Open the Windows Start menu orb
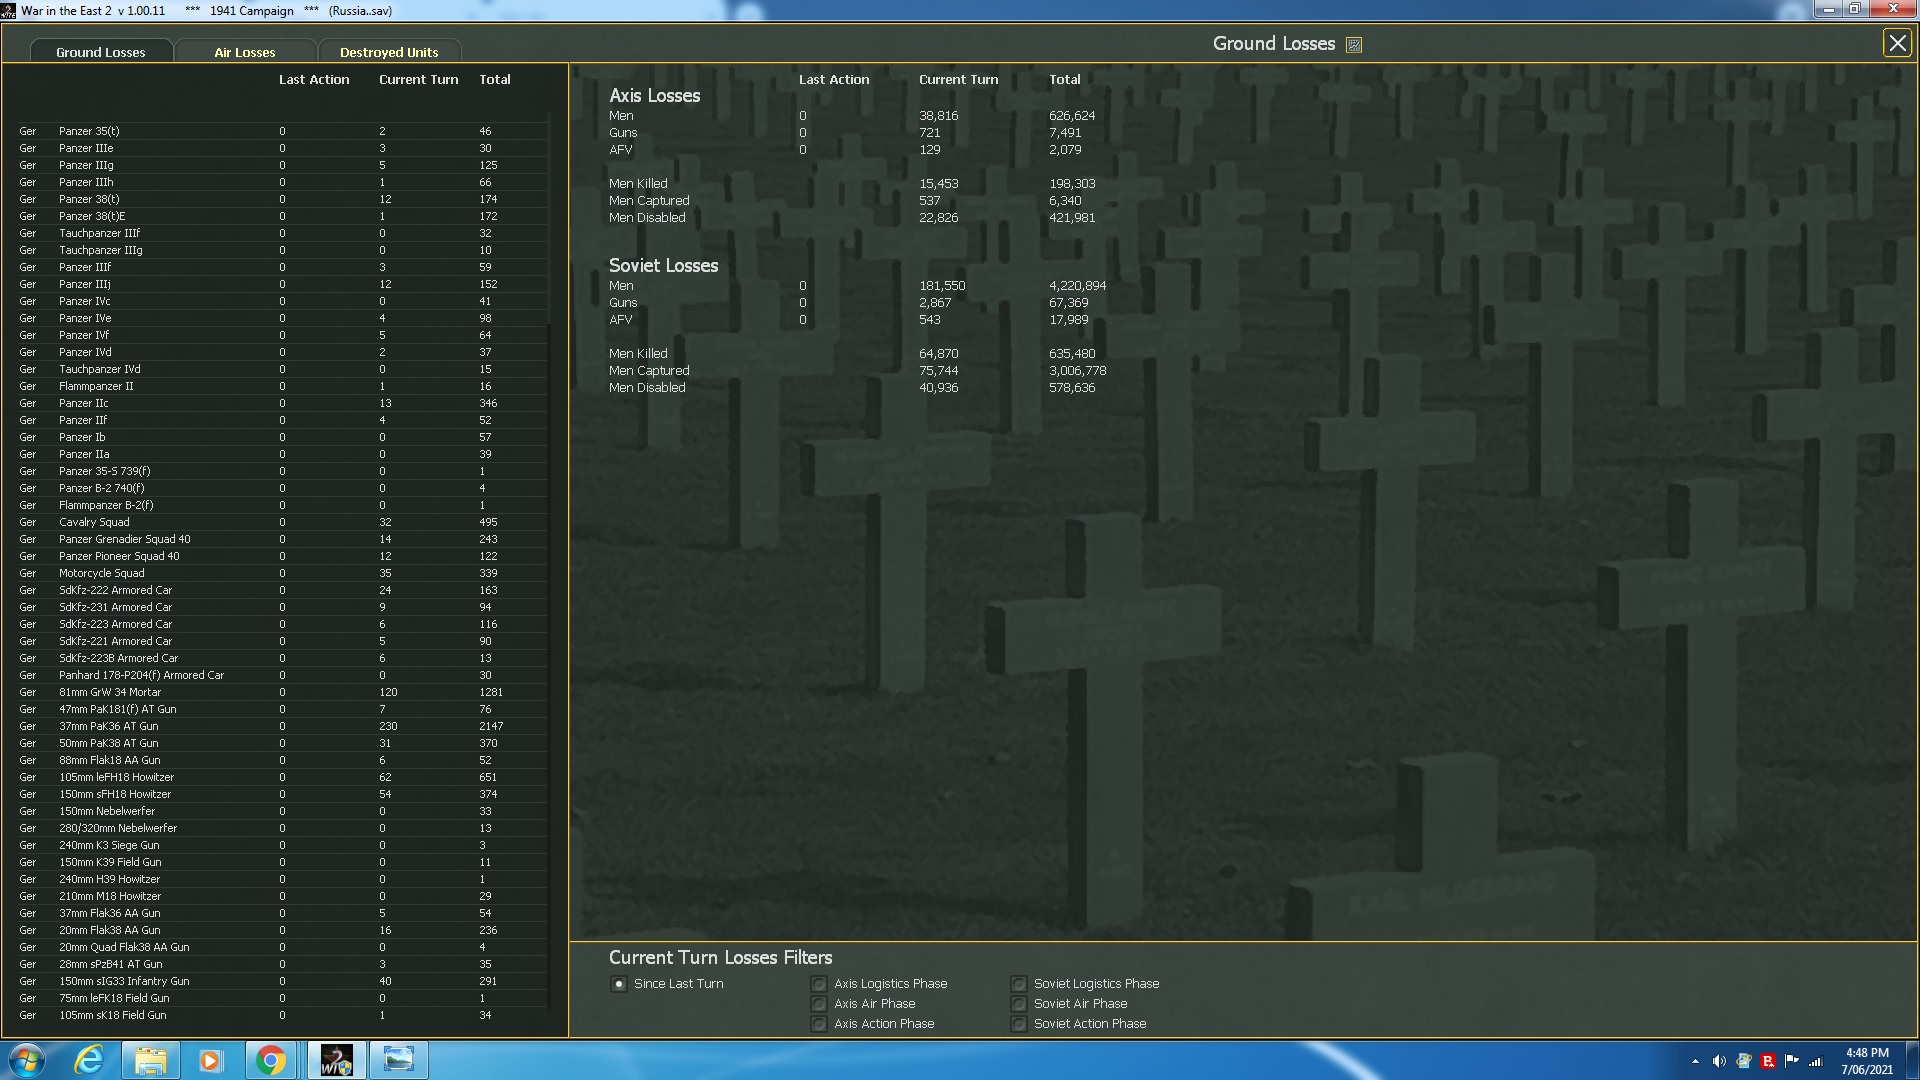This screenshot has width=1920, height=1080. click(27, 1060)
